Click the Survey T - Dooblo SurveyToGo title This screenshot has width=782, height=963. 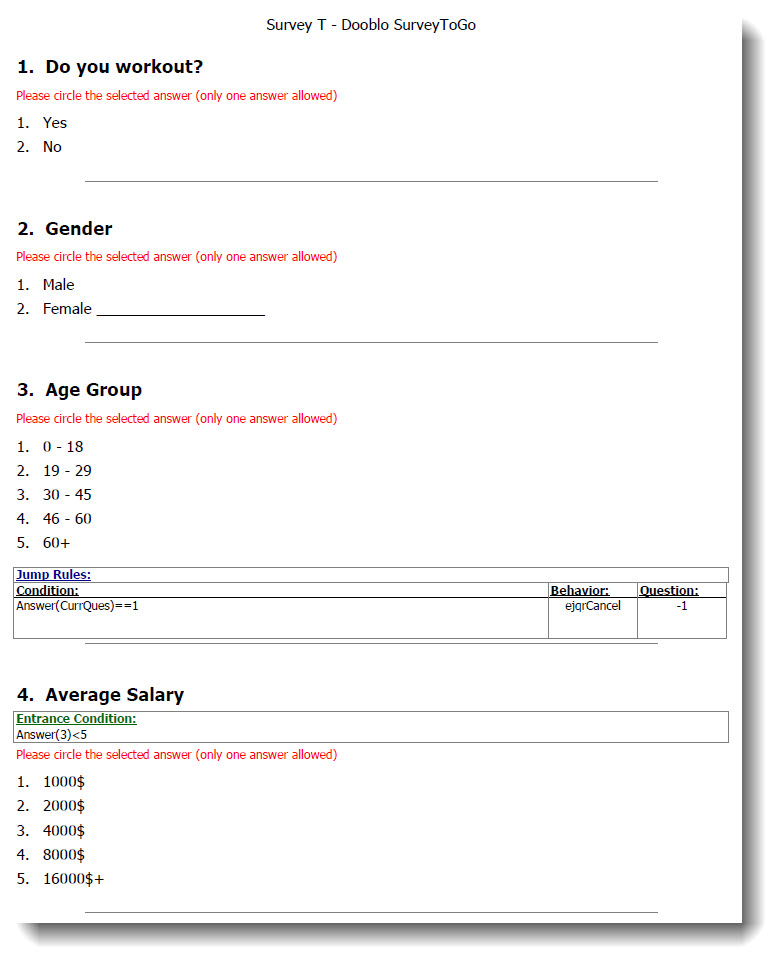pyautogui.click(x=371, y=25)
